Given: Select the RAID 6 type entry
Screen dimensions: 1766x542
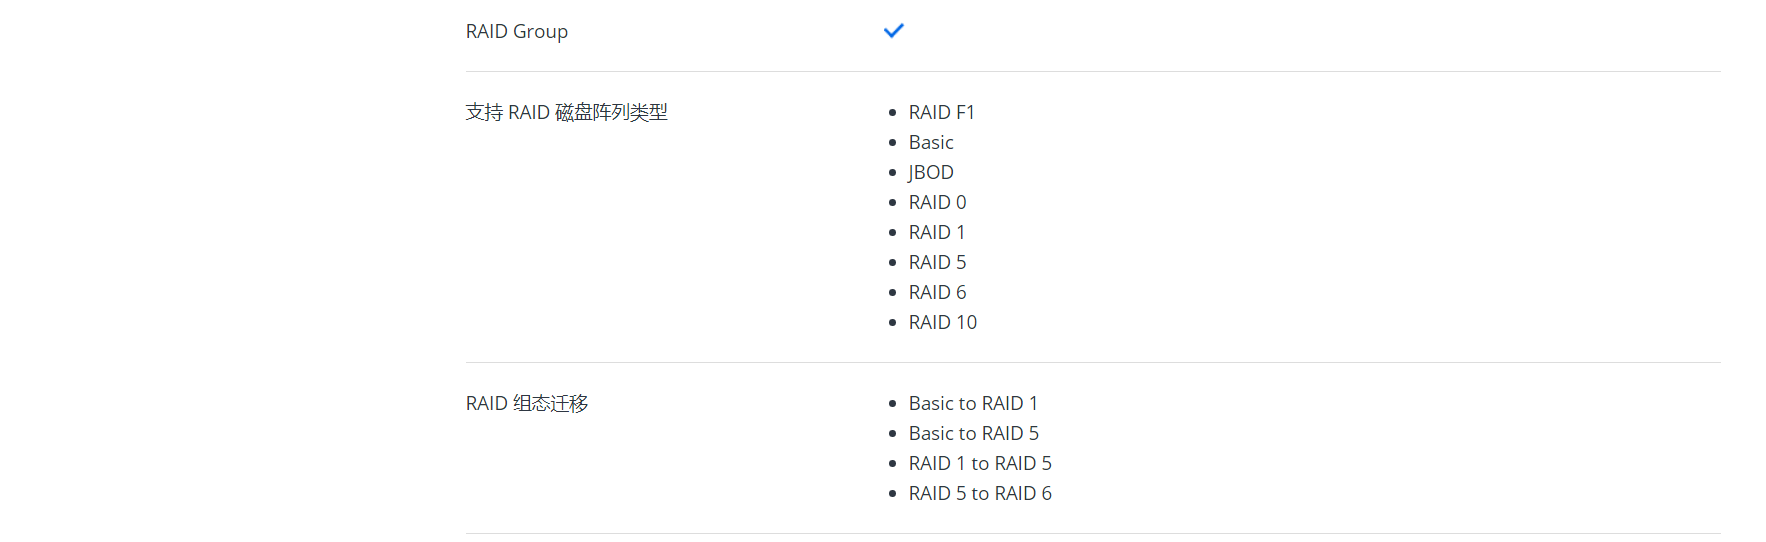Looking at the screenshot, I should click(x=937, y=292).
